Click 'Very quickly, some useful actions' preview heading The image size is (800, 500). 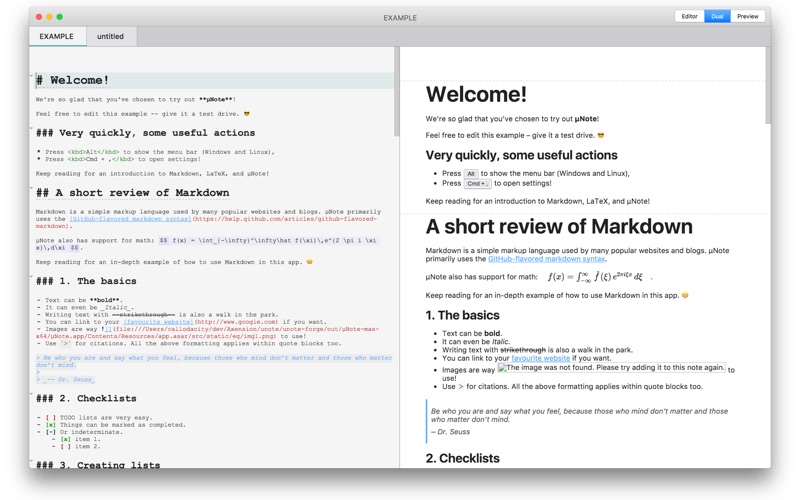(521, 155)
